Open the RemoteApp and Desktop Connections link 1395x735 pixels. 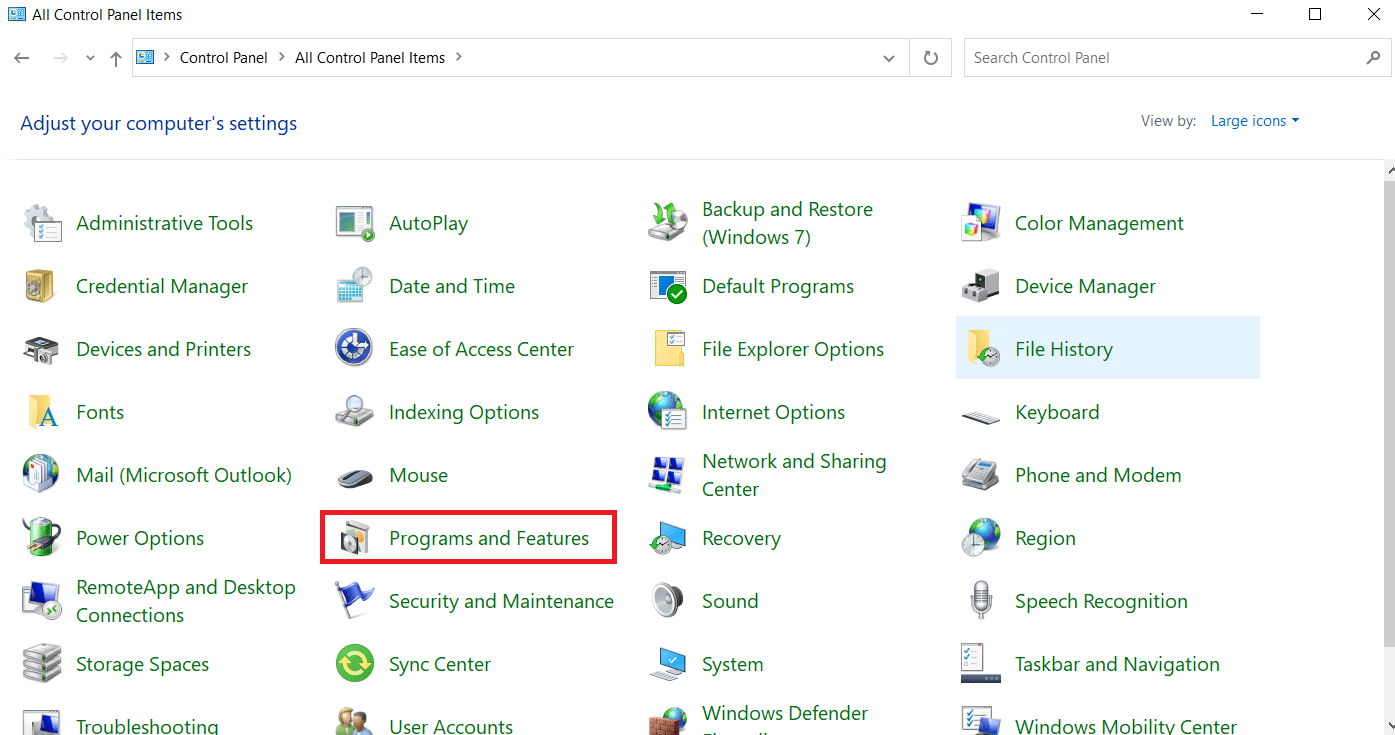coord(186,601)
